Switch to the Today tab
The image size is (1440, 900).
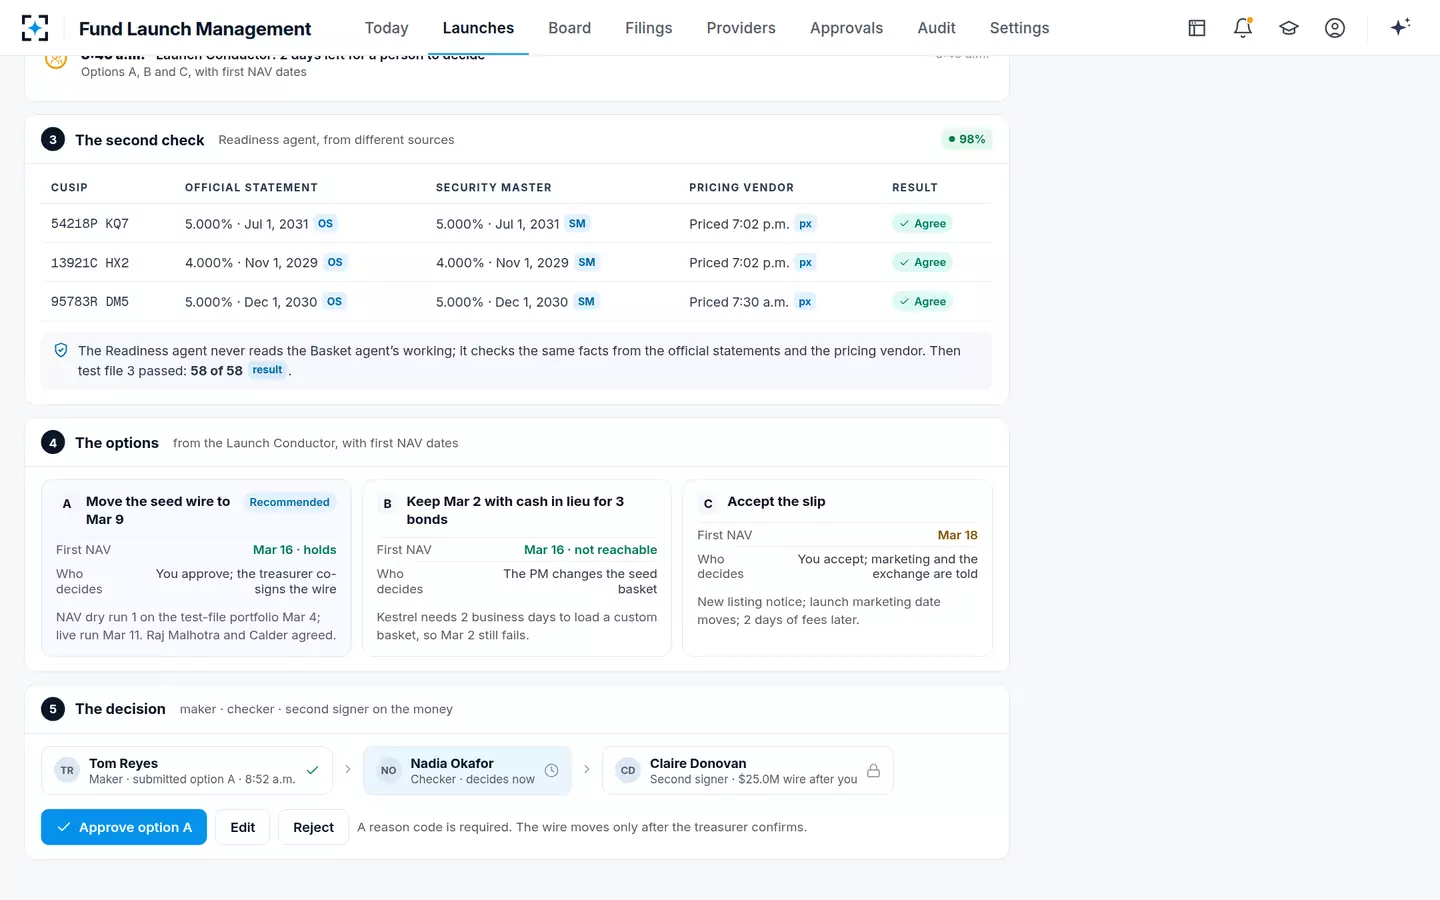coord(386,28)
